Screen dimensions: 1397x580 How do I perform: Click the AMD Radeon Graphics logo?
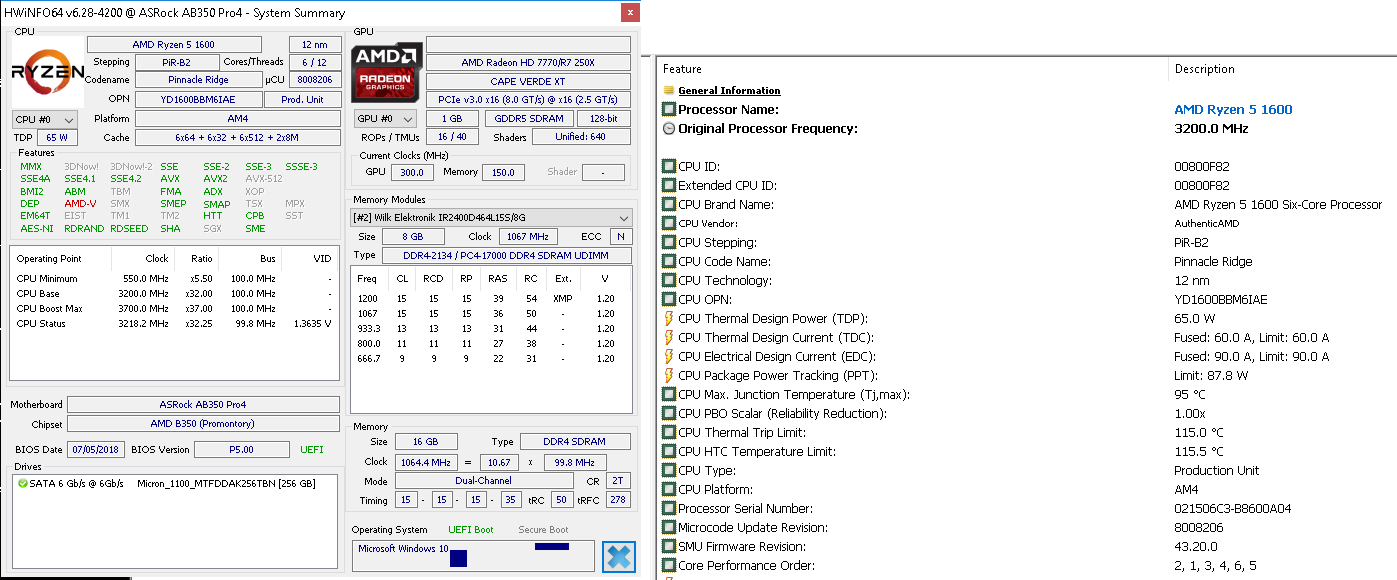pyautogui.click(x=387, y=72)
